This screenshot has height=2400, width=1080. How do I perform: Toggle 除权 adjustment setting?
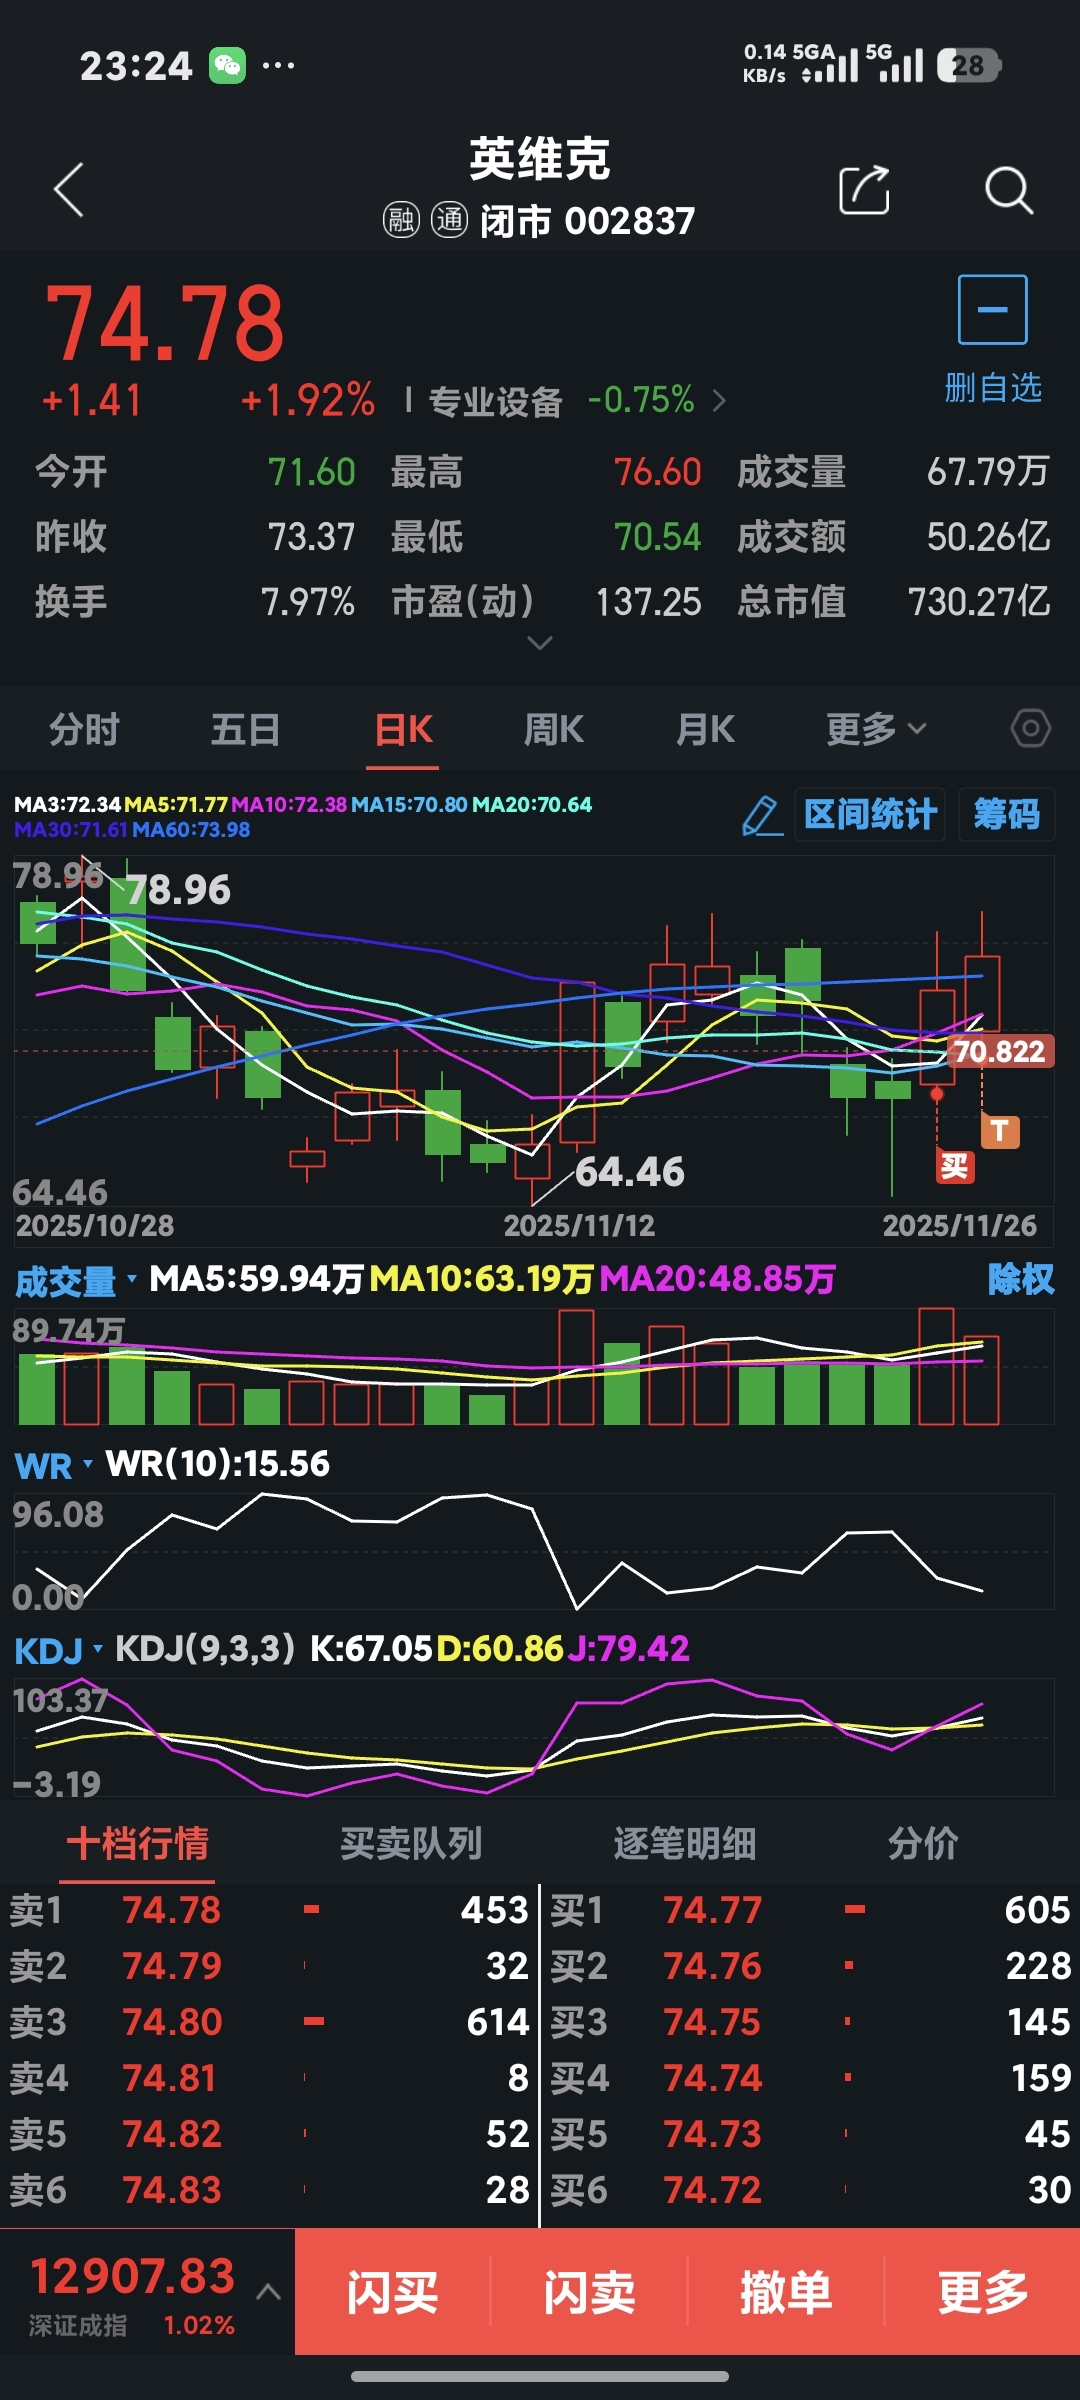point(1020,1279)
